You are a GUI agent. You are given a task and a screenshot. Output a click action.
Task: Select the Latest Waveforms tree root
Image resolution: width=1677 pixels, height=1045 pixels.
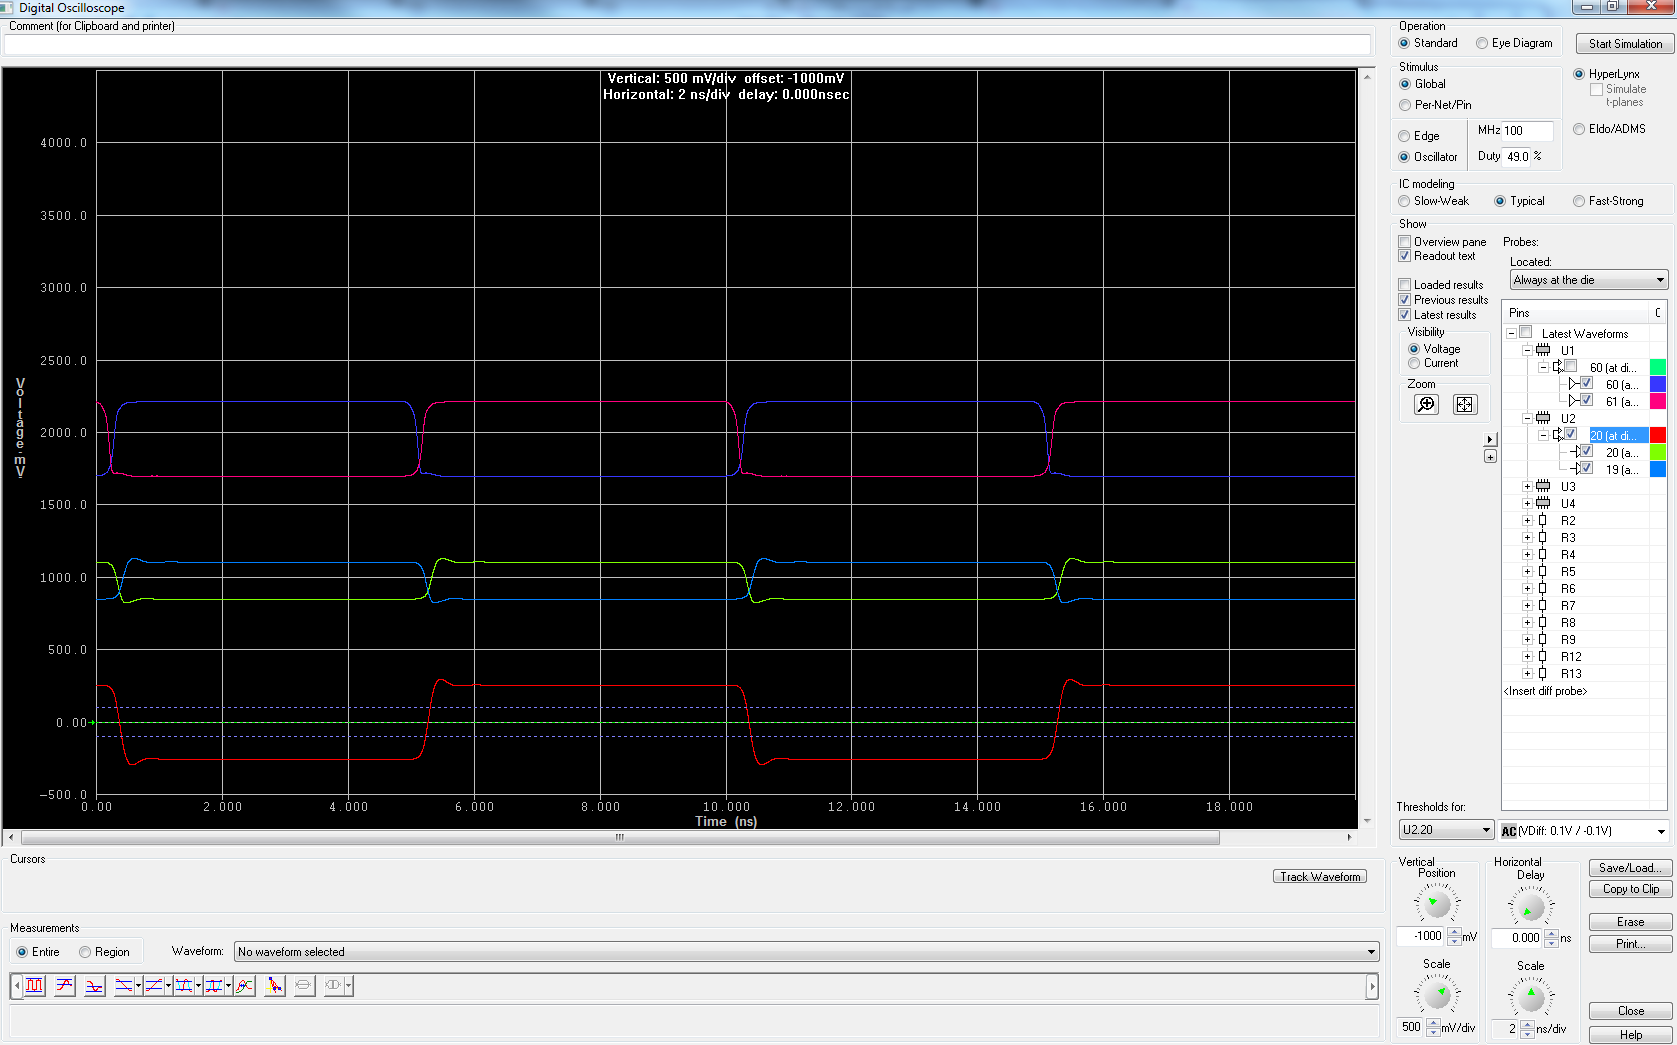click(x=1584, y=333)
